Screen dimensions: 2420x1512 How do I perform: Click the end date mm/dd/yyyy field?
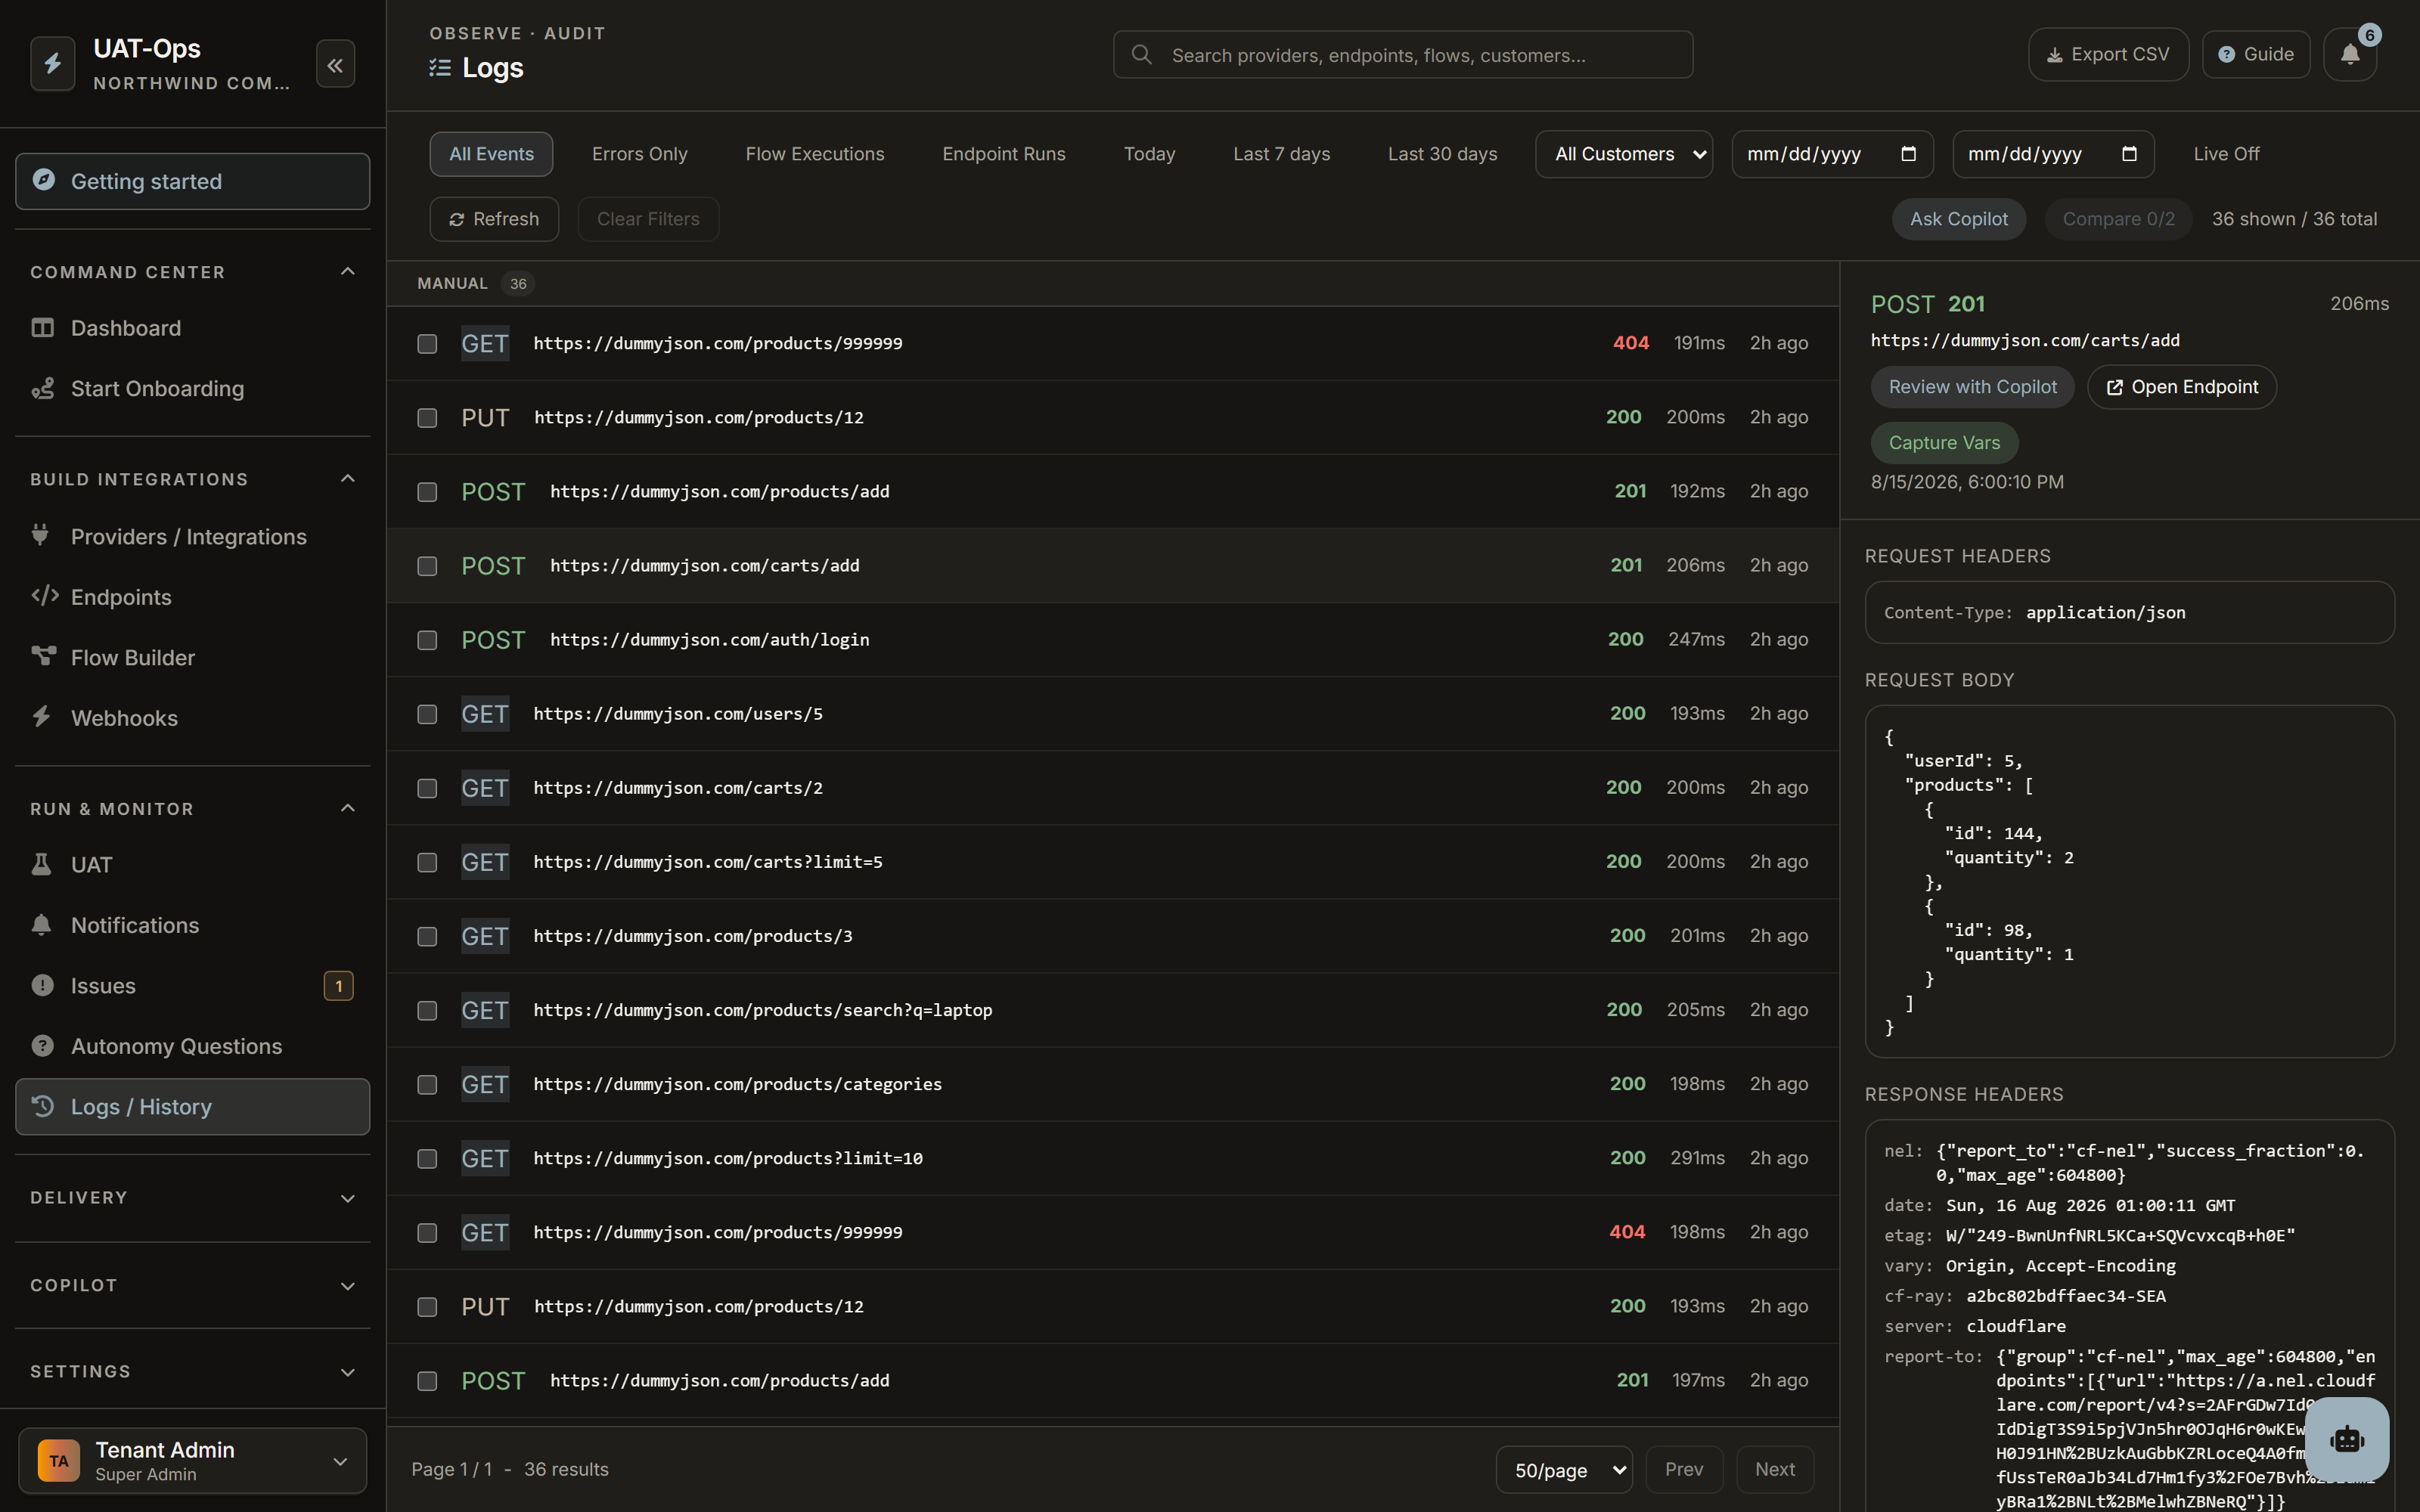(2053, 154)
